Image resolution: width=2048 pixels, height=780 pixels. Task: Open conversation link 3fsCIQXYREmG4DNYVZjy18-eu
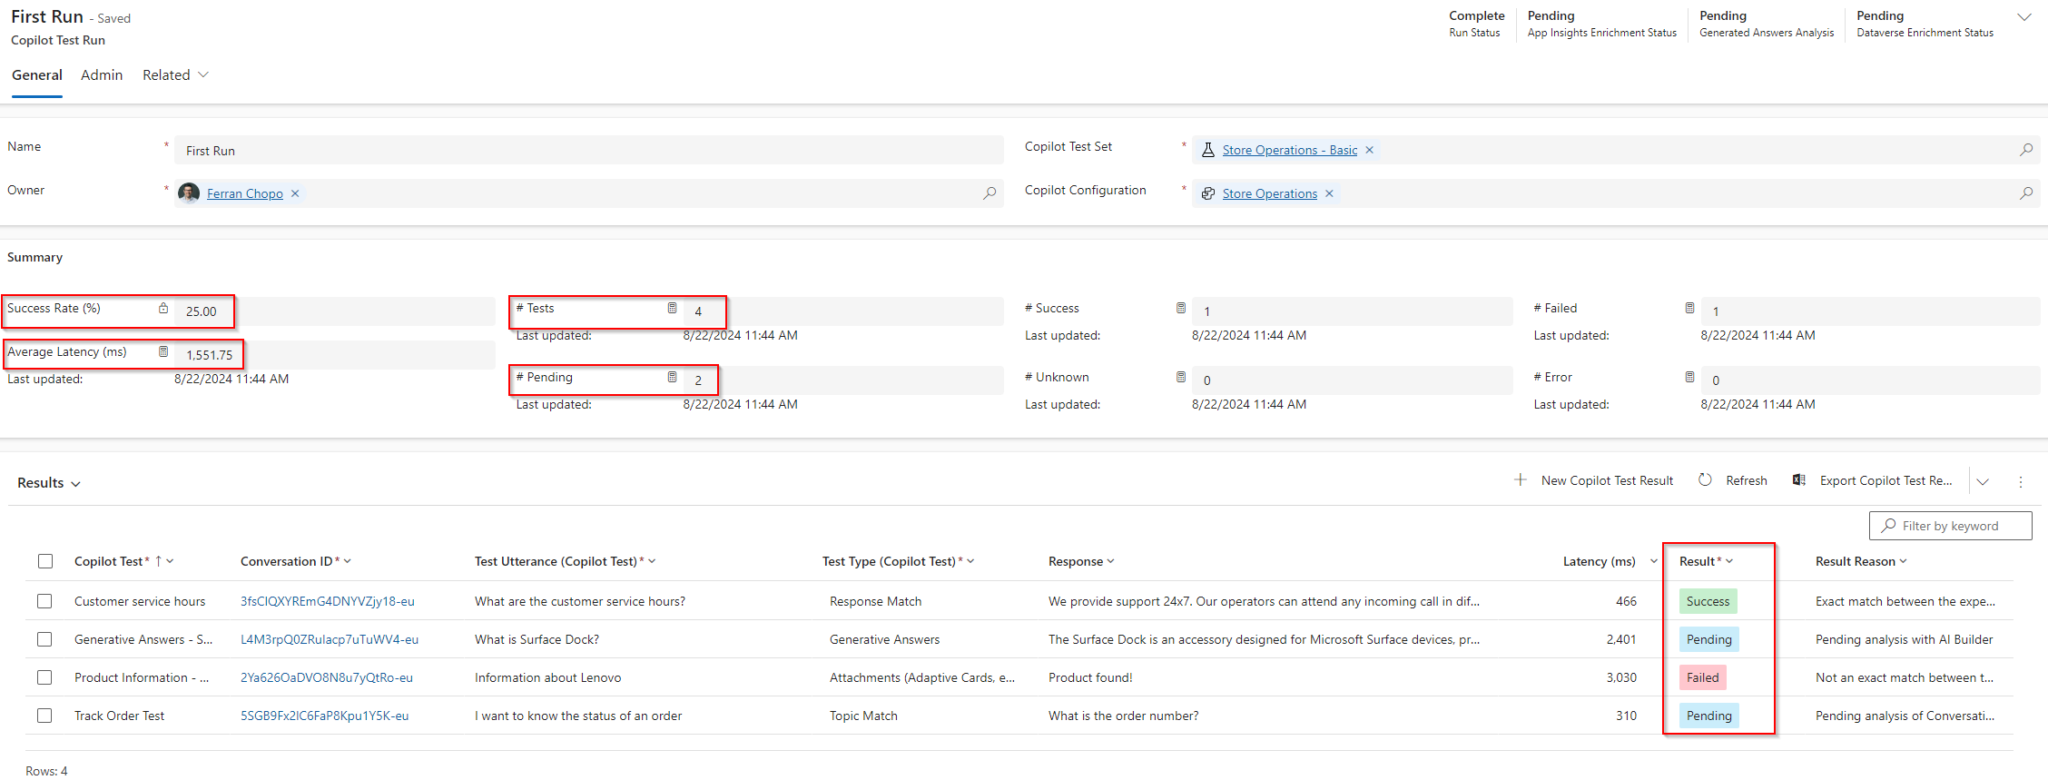(x=327, y=601)
